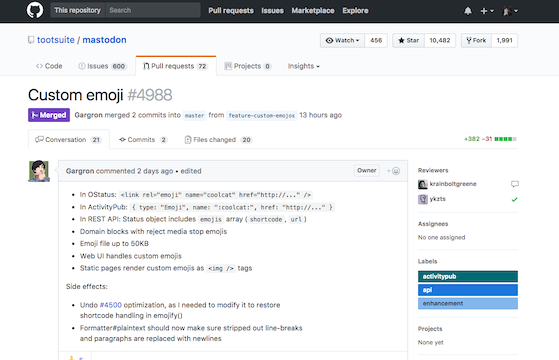Open the GitHub Octocat home logo

(x=35, y=10)
